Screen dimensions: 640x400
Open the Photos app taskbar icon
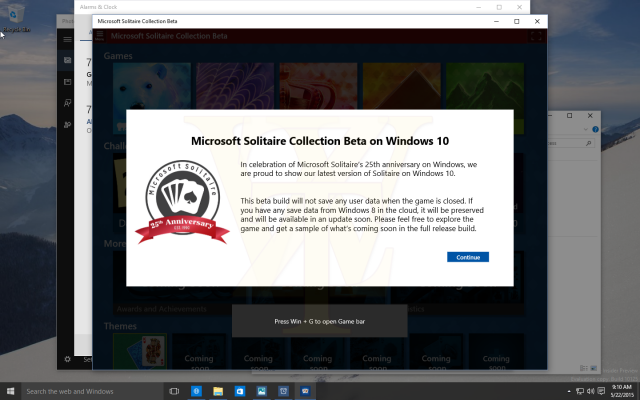coord(262,391)
